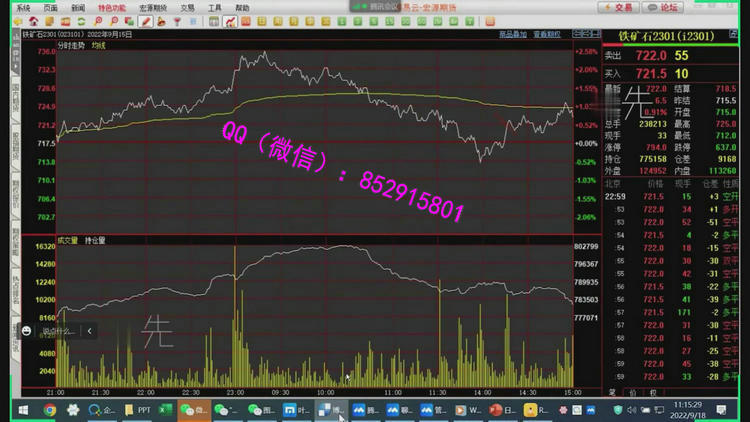This screenshot has height=422, width=750.
Task: Click the 查看期权 link
Action: 546,34
